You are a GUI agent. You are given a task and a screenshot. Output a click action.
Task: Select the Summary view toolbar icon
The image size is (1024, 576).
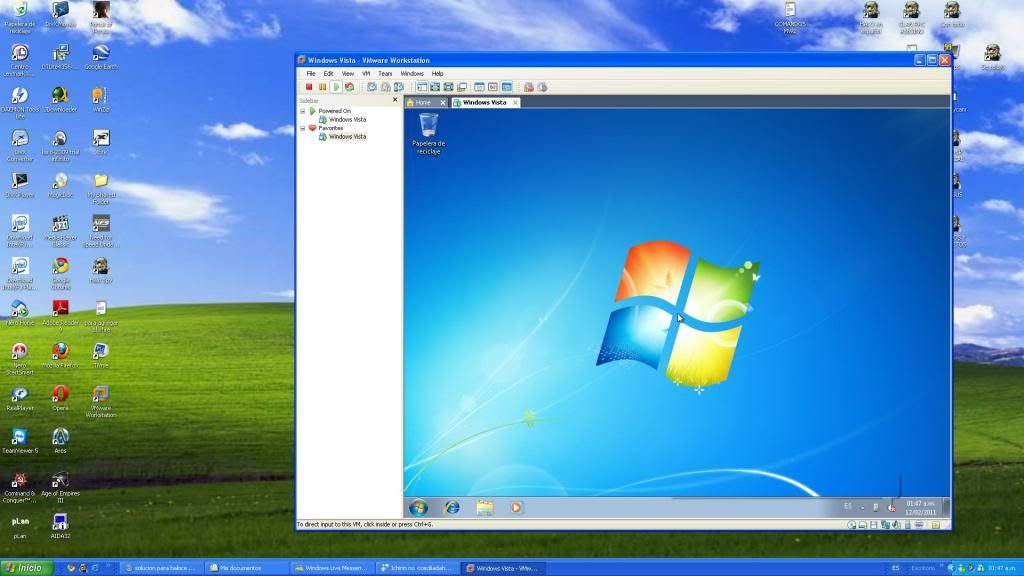coord(479,87)
